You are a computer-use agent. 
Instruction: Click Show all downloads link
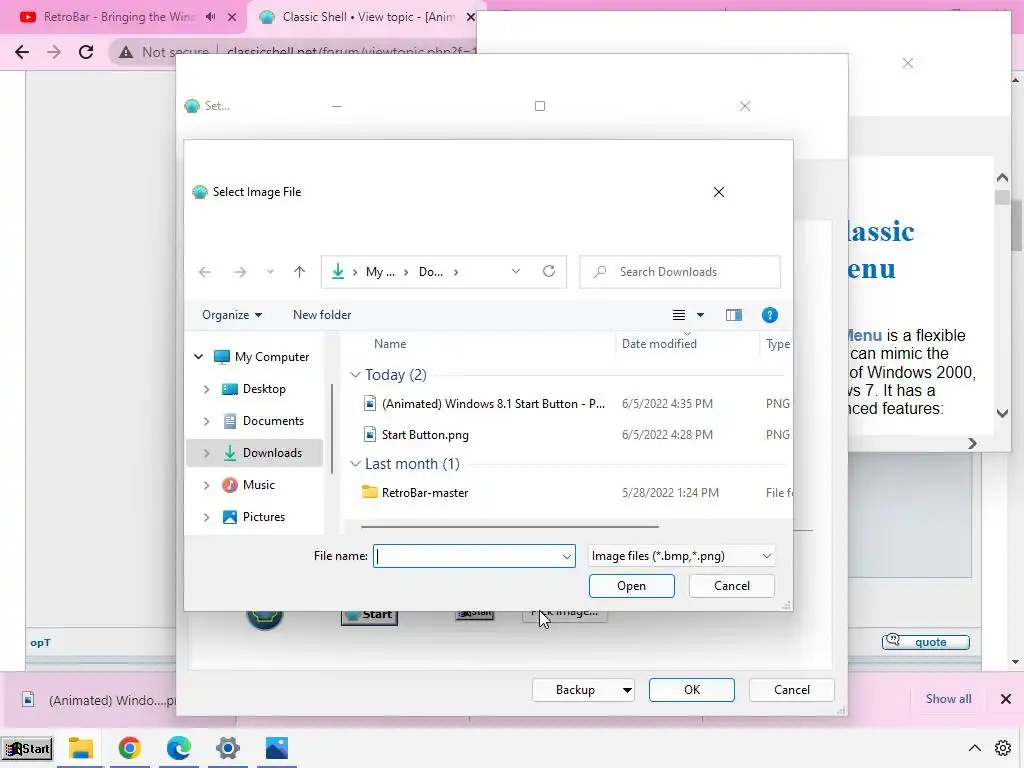tap(948, 699)
